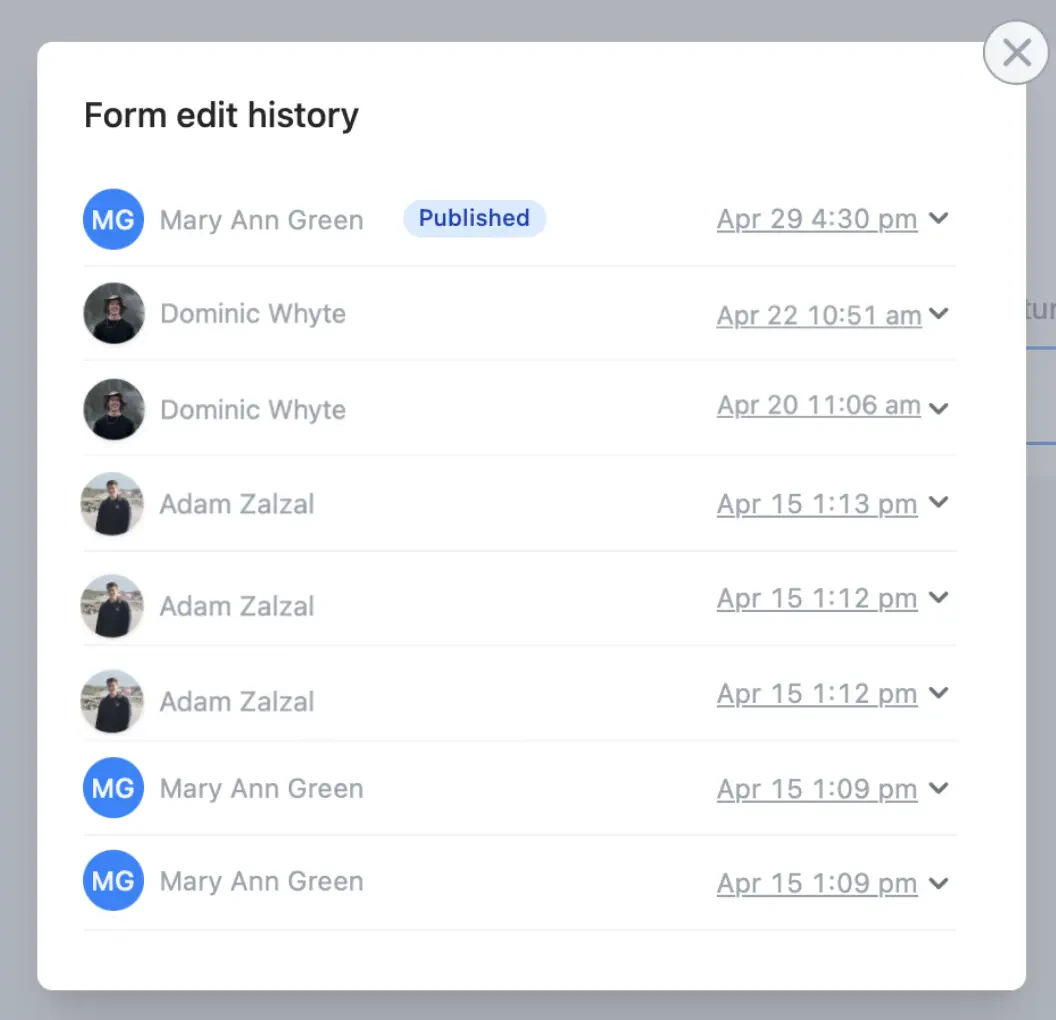Click the Form edit history title
1056x1020 pixels.
click(x=220, y=115)
